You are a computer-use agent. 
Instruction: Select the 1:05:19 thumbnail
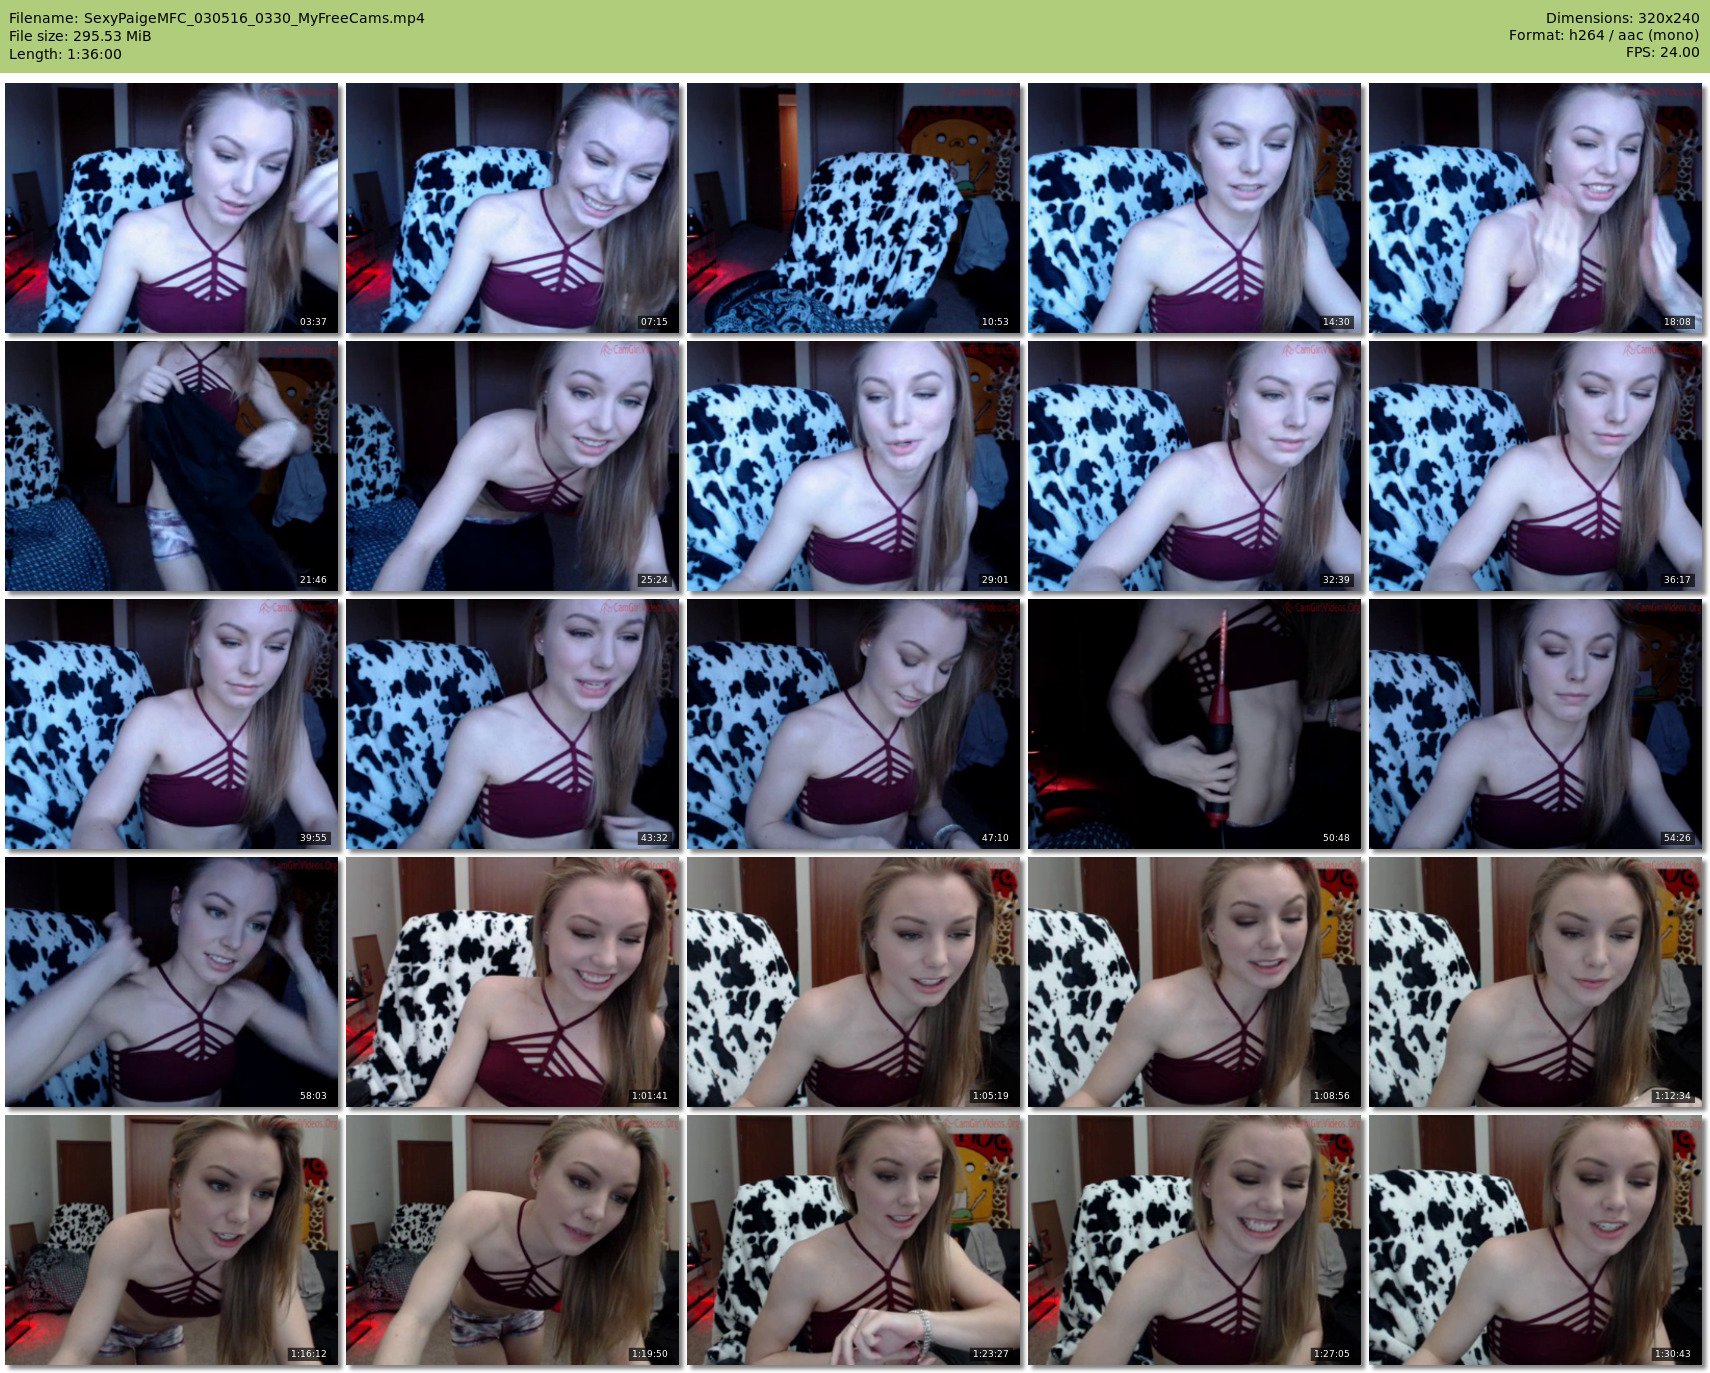tap(854, 982)
